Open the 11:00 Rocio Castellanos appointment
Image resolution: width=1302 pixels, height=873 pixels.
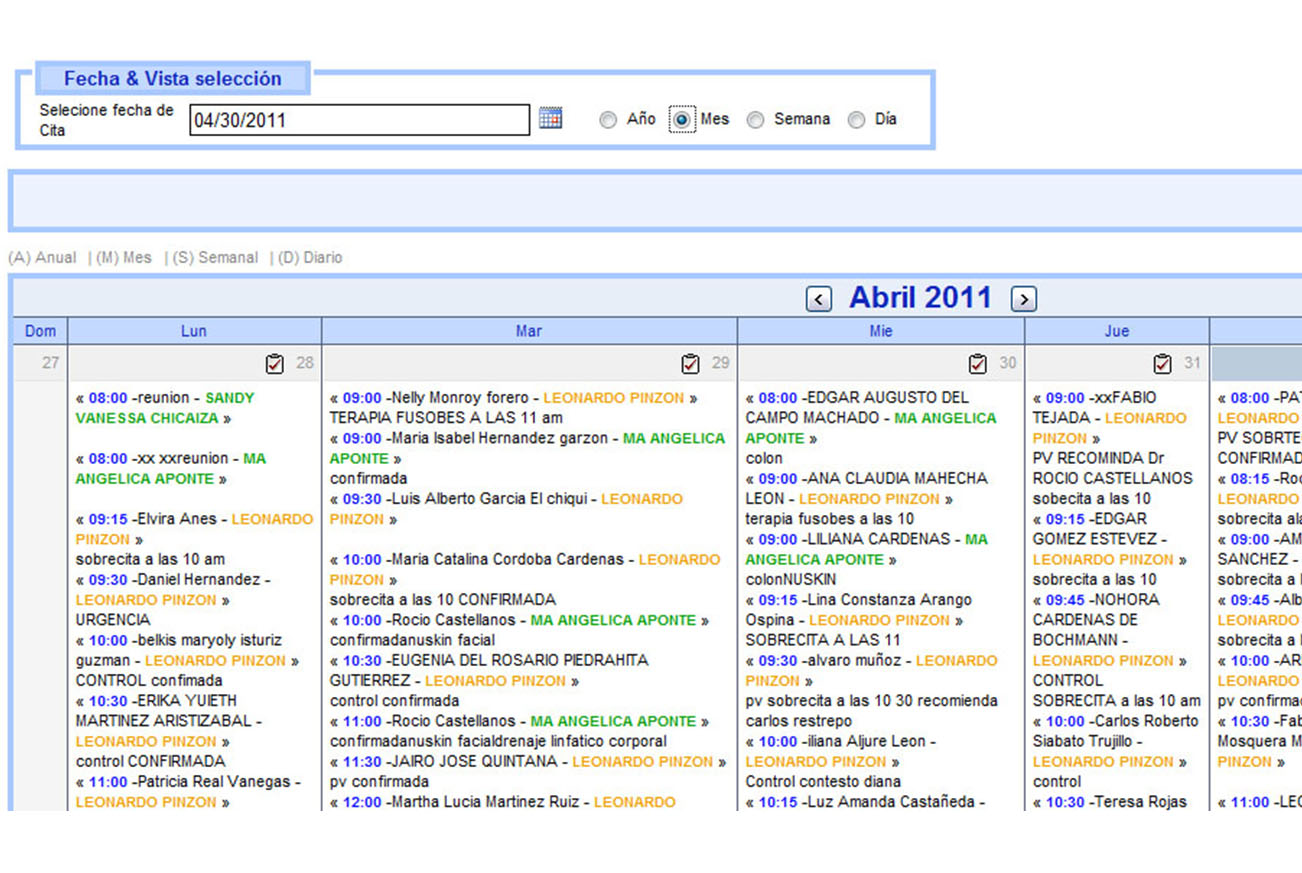coord(519,721)
